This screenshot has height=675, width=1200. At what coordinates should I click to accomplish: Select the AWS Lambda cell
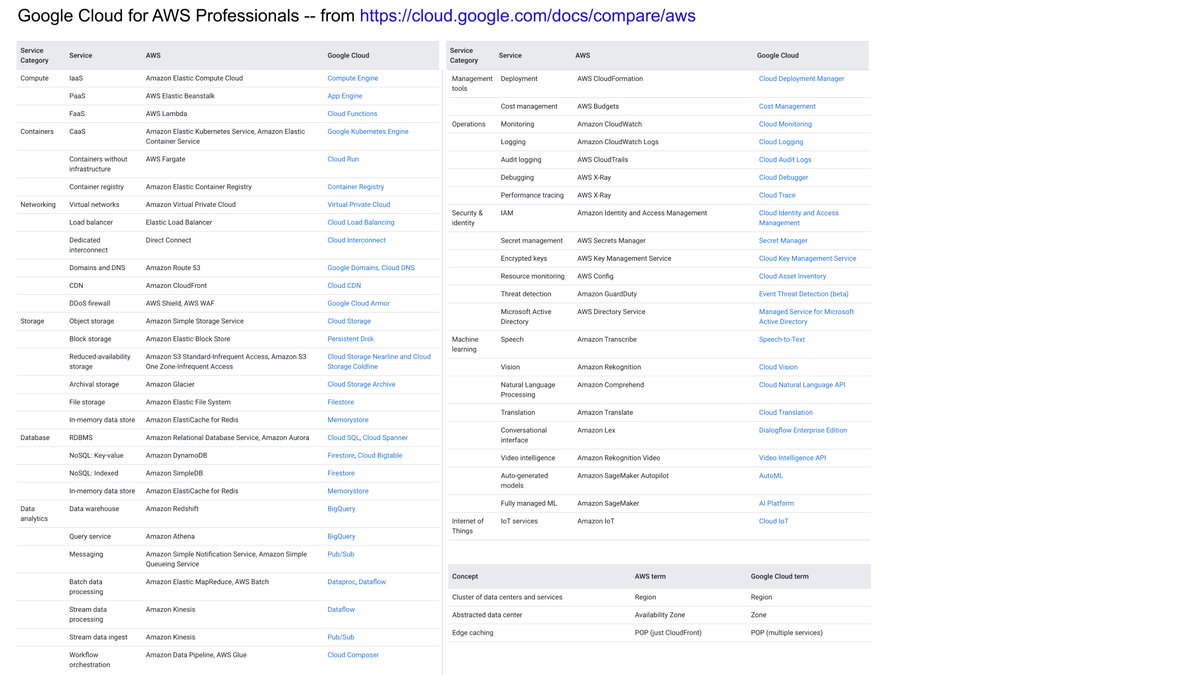(166, 114)
